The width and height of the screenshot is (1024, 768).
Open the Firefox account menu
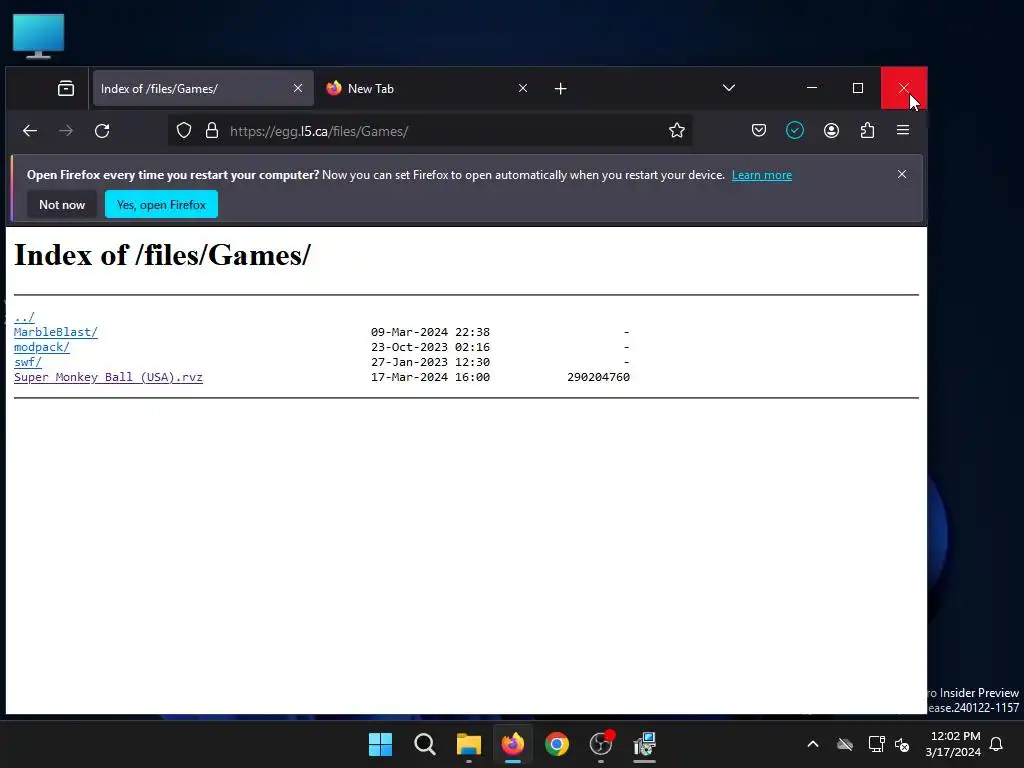pos(831,131)
